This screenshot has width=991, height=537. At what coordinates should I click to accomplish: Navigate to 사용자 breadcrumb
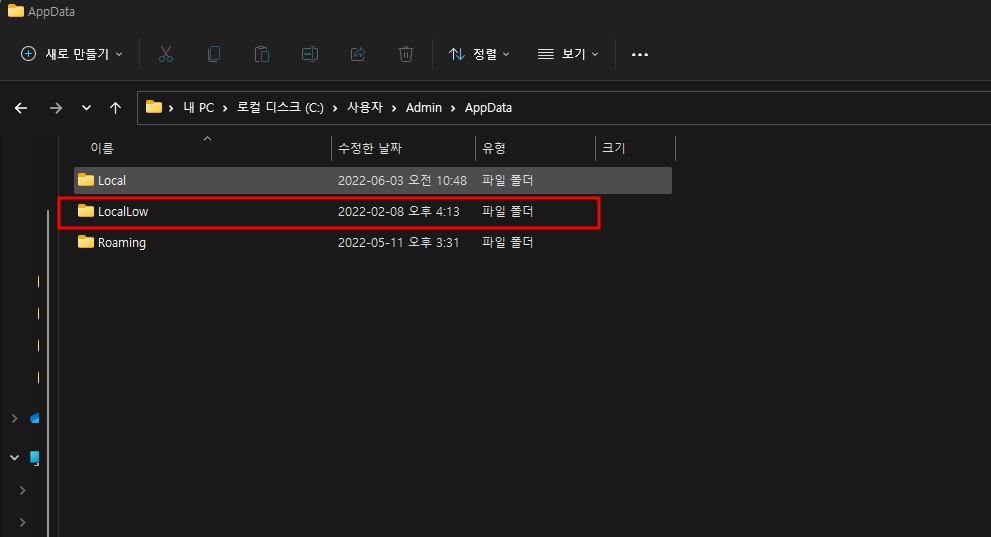pos(365,107)
